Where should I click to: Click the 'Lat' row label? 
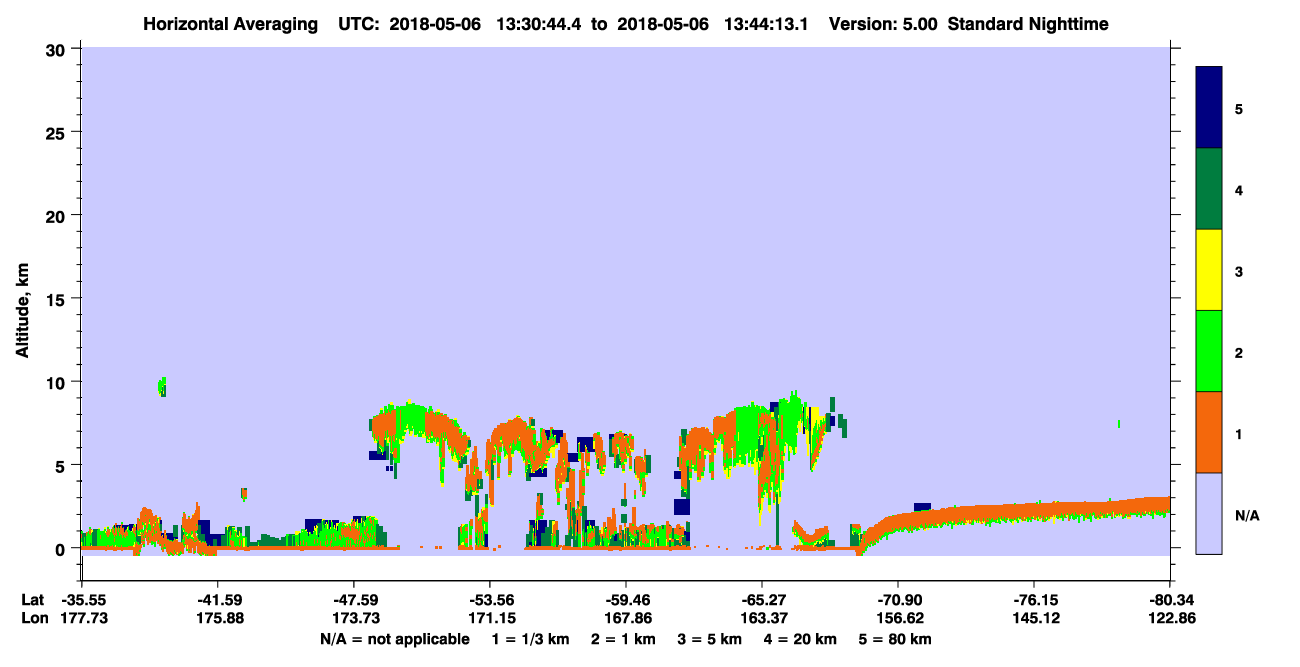tap(32, 600)
